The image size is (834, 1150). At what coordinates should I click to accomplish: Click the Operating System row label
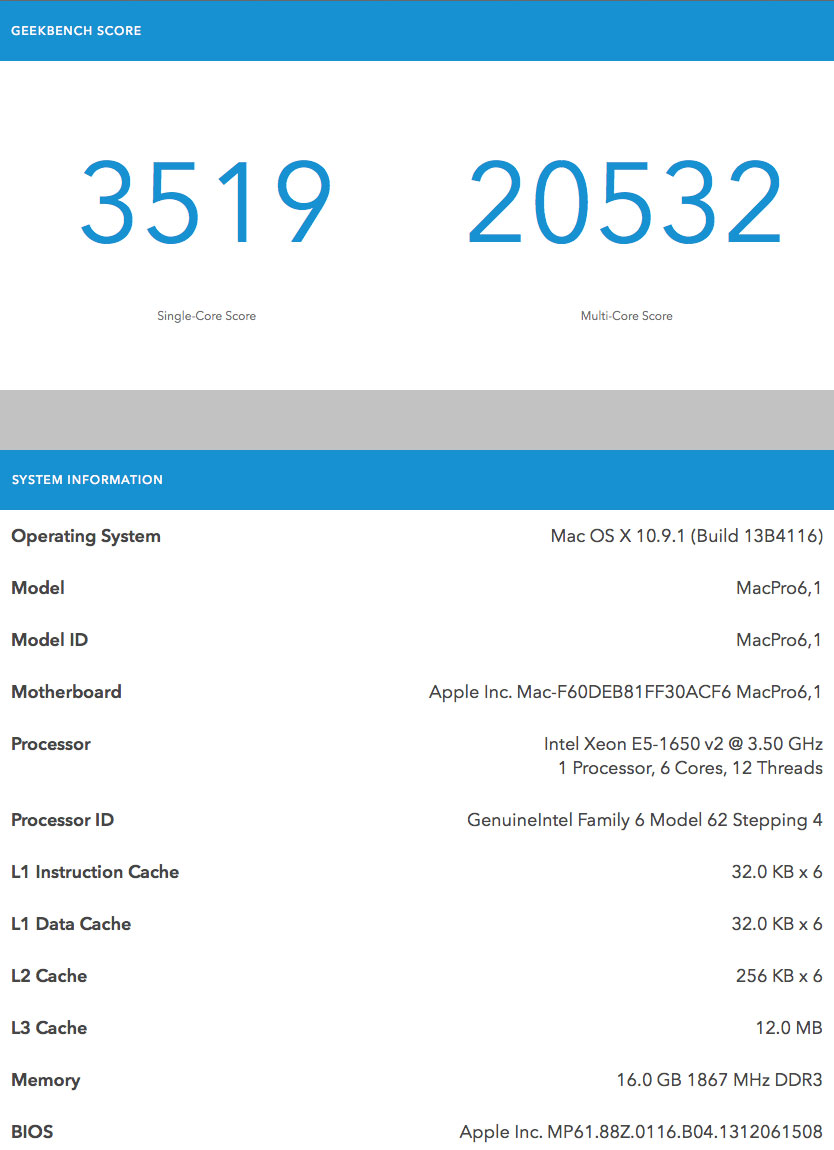click(86, 536)
